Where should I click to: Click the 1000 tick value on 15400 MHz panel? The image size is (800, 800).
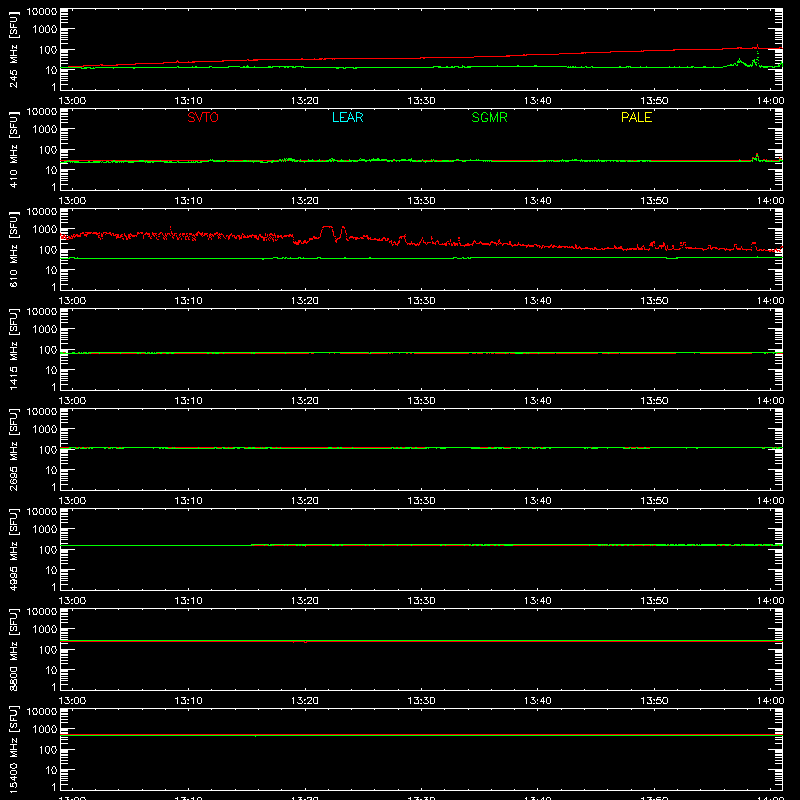[x=45, y=730]
